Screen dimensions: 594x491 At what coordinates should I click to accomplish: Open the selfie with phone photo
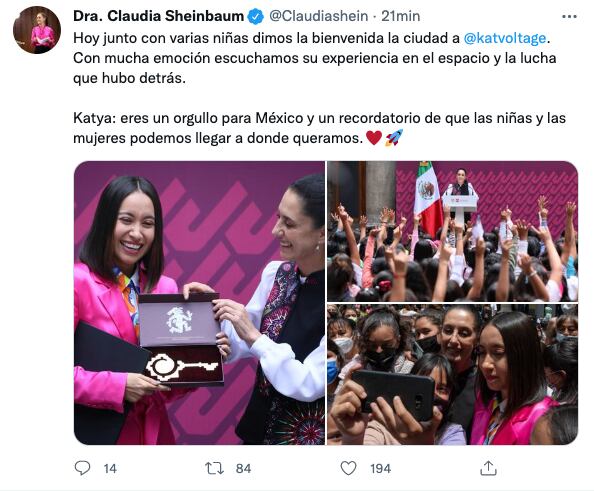coord(453,374)
